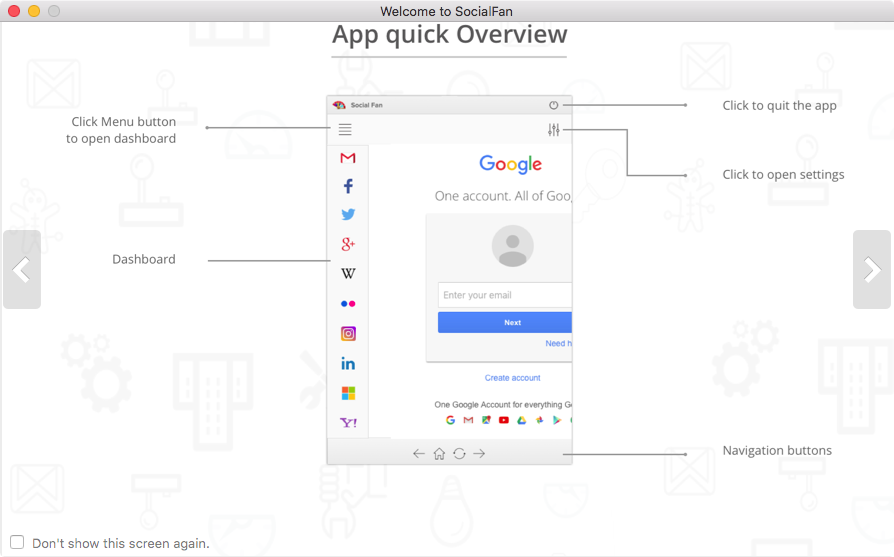
Task: Select the Microsoft squares icon
Action: pos(348,393)
